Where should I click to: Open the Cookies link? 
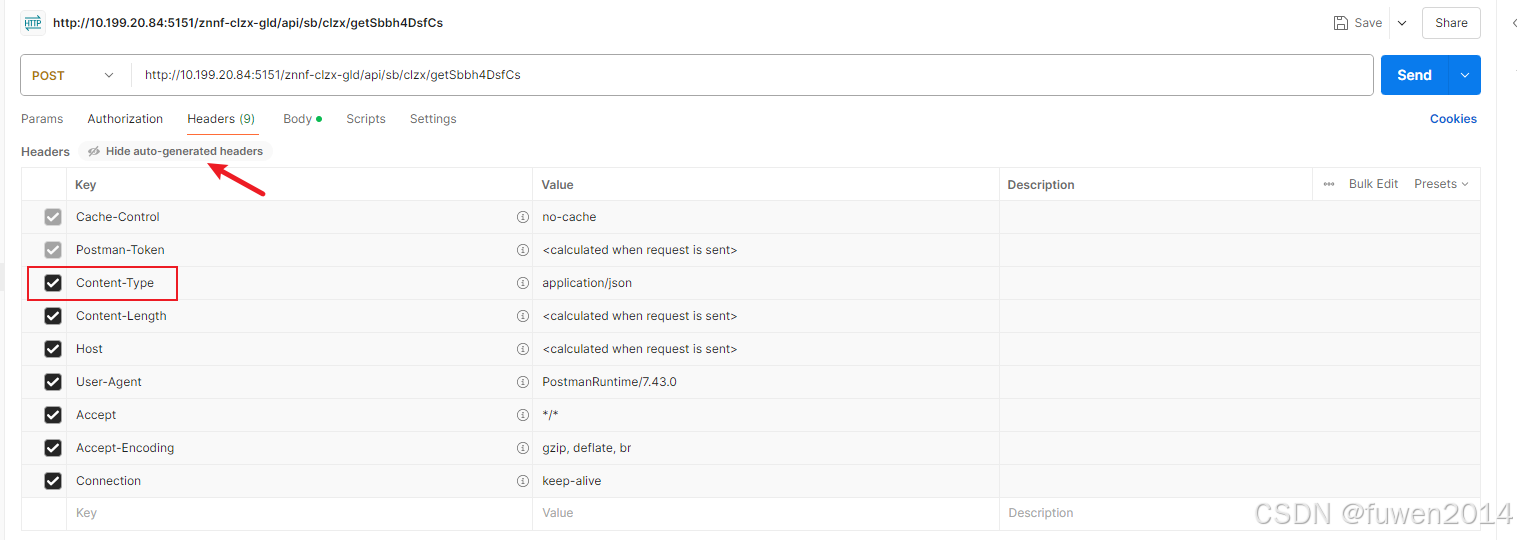tap(1452, 119)
